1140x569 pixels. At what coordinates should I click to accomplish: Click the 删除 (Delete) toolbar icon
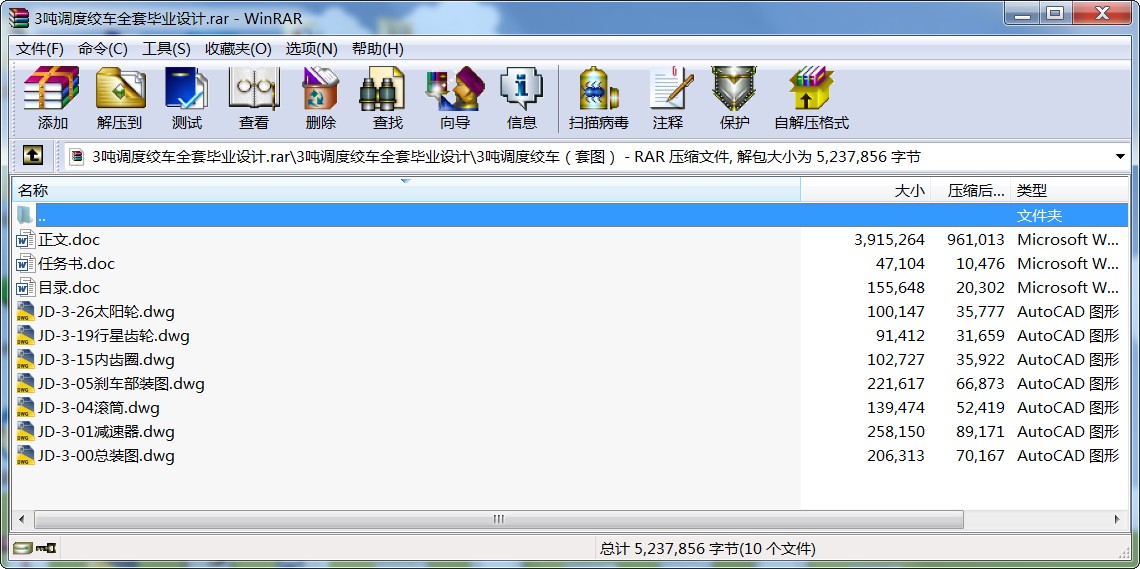pos(320,98)
